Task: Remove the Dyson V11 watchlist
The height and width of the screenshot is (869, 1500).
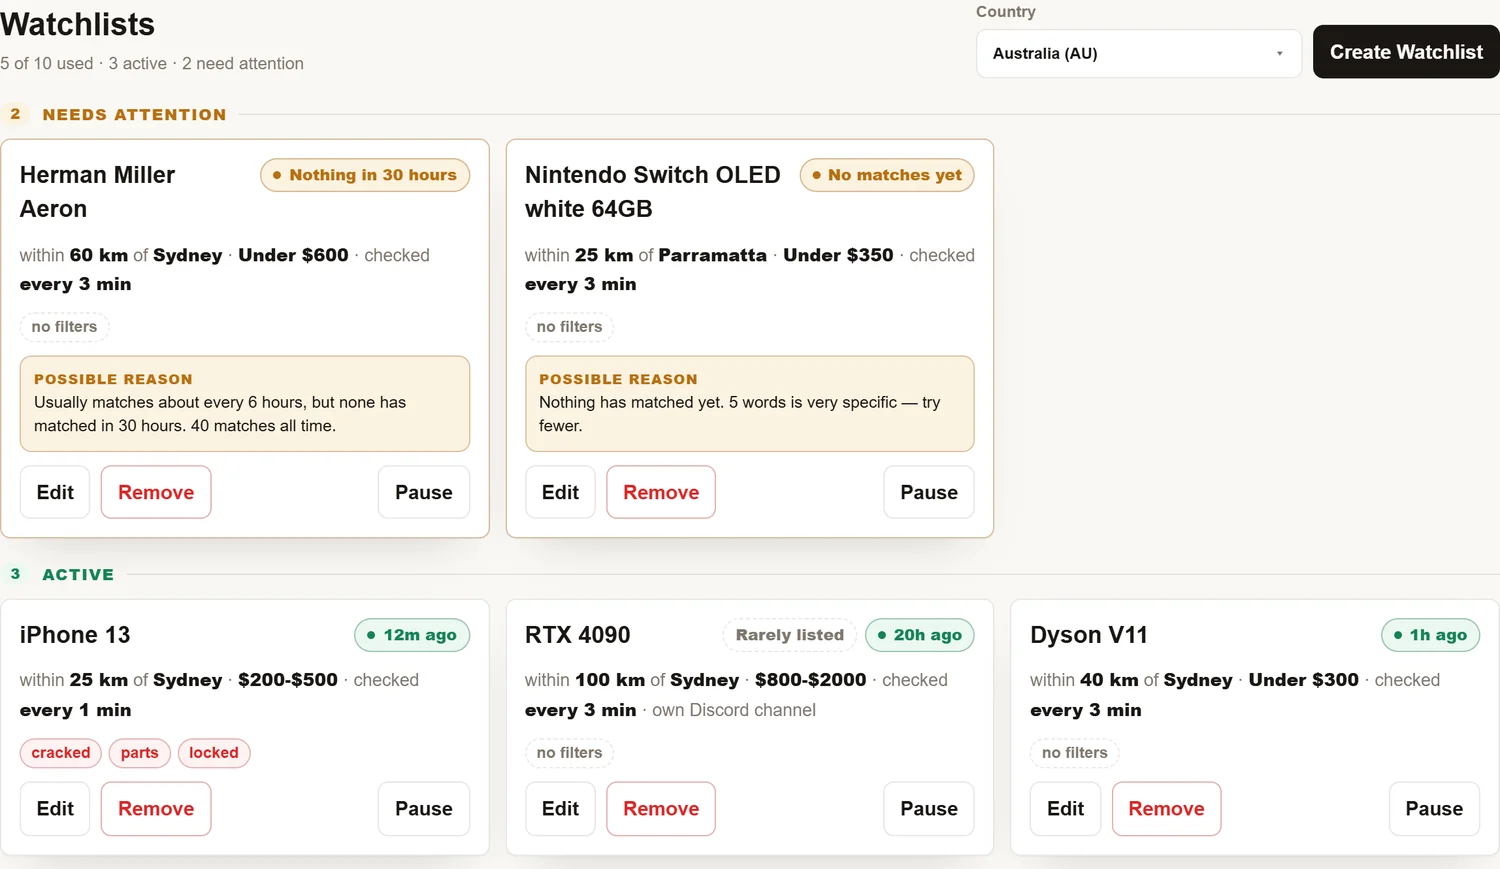Action: tap(1166, 809)
